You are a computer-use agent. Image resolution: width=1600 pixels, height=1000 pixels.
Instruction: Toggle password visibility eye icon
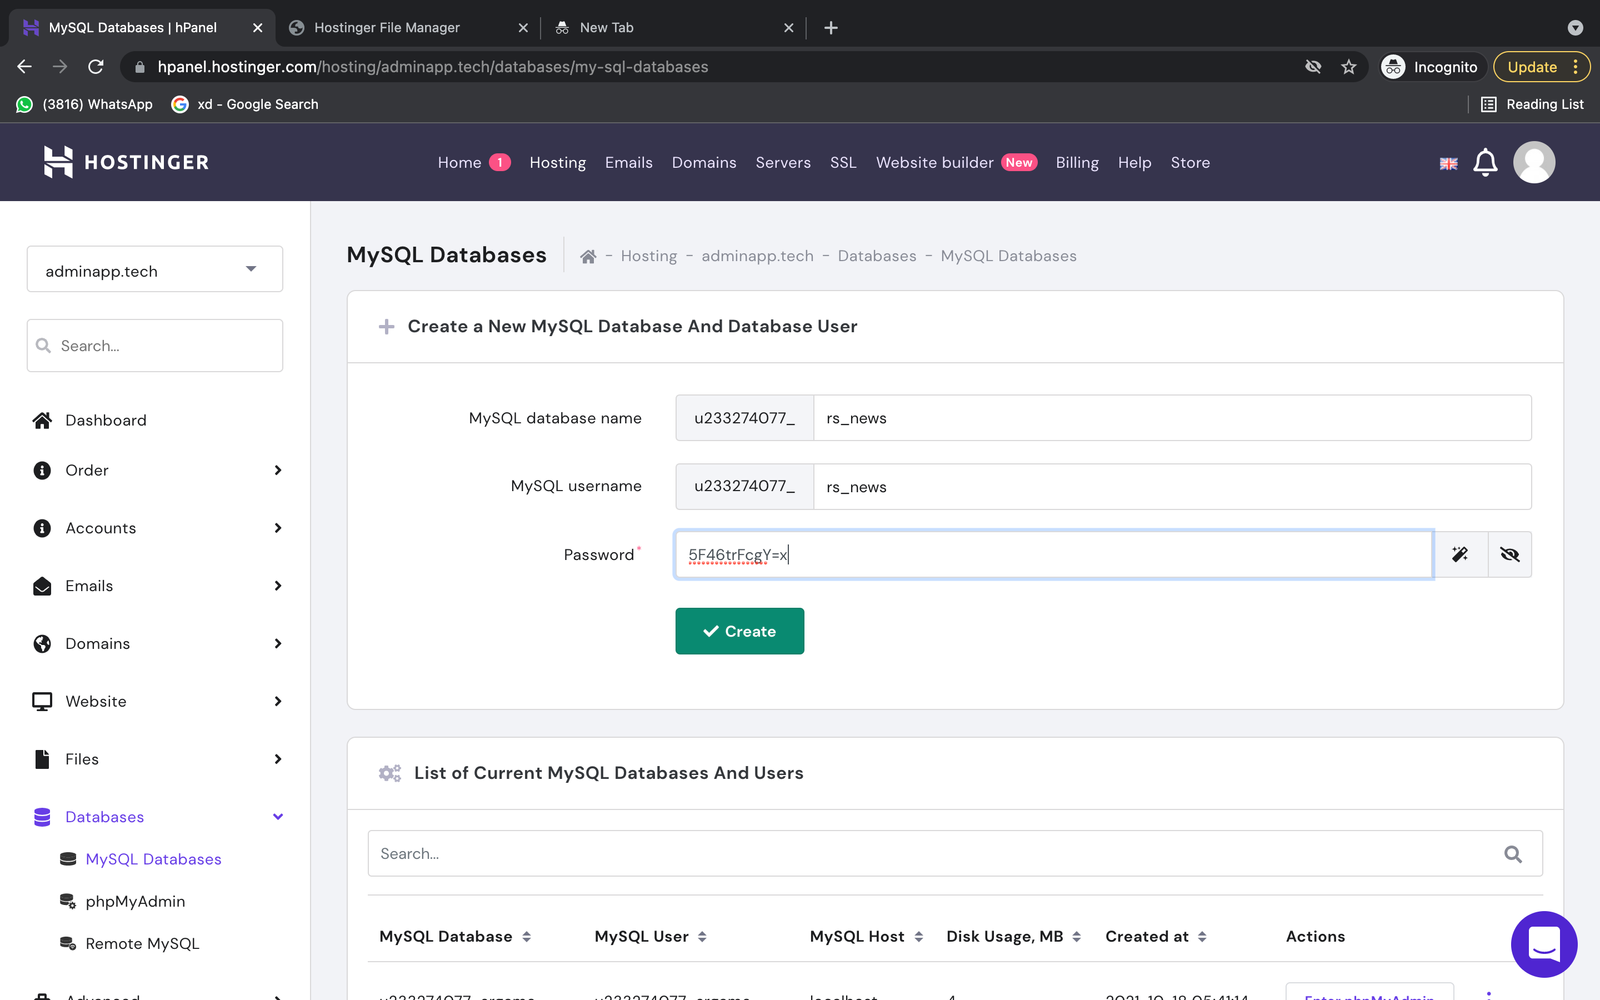[x=1510, y=554]
